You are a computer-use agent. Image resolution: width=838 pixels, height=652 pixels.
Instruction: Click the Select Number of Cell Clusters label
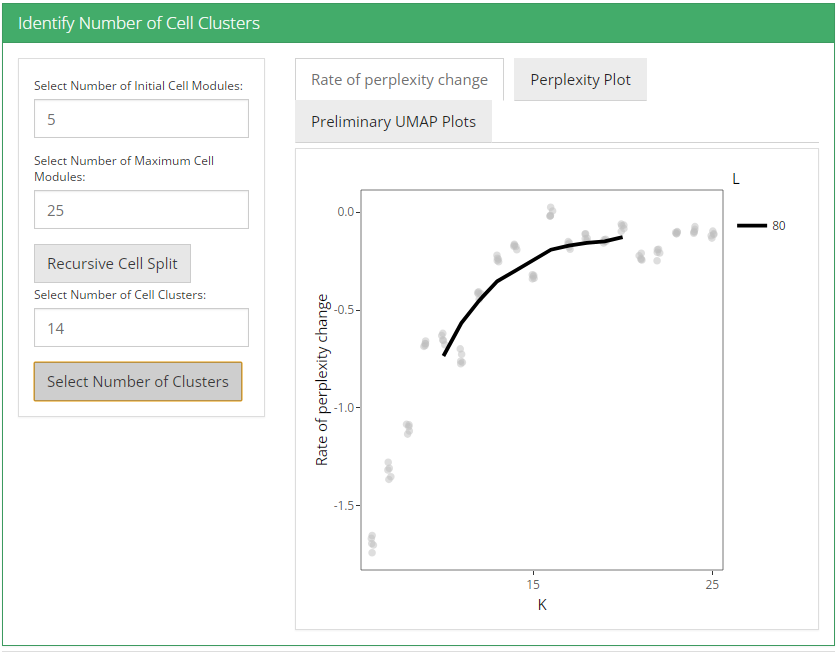(x=120, y=295)
